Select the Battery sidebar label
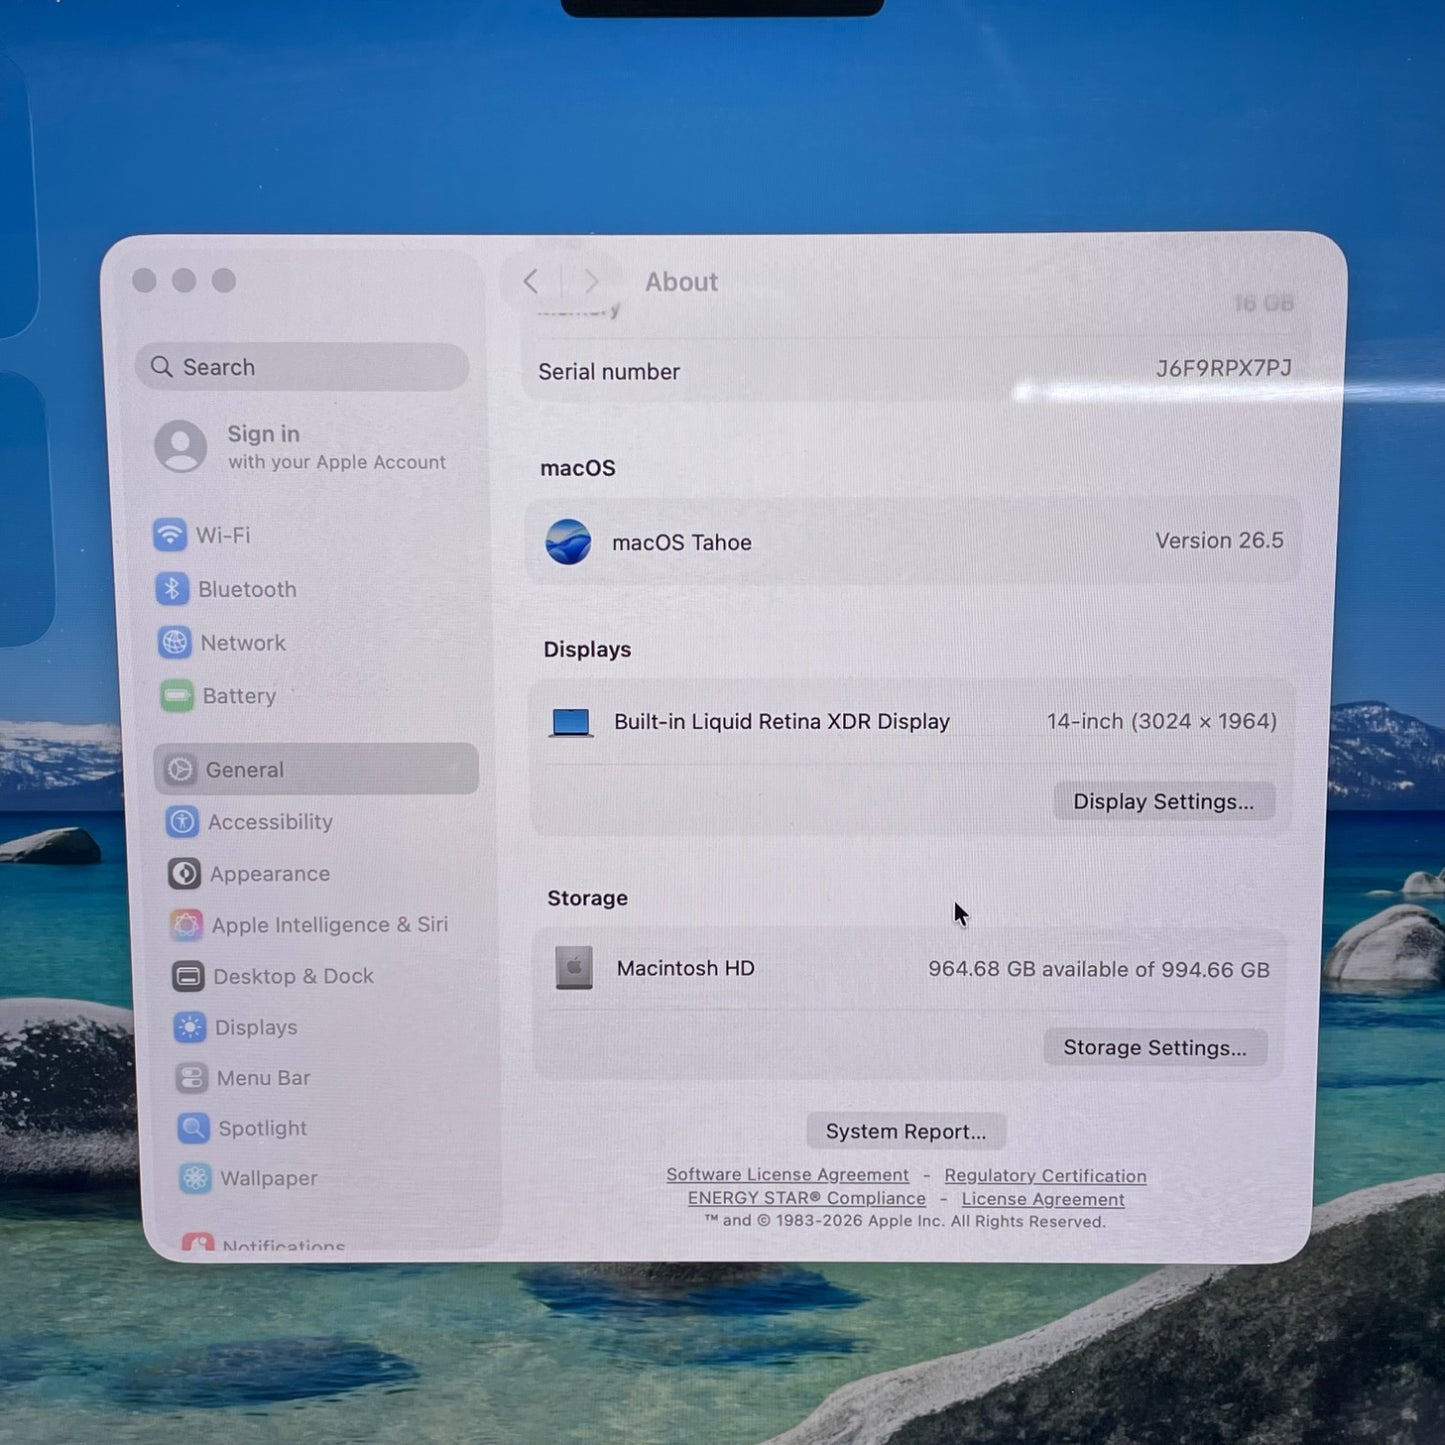Screen dimensions: 1445x1445 (x=239, y=696)
